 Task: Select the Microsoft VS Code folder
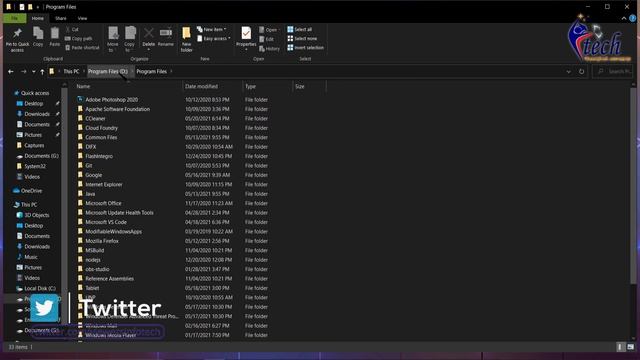coord(106,222)
